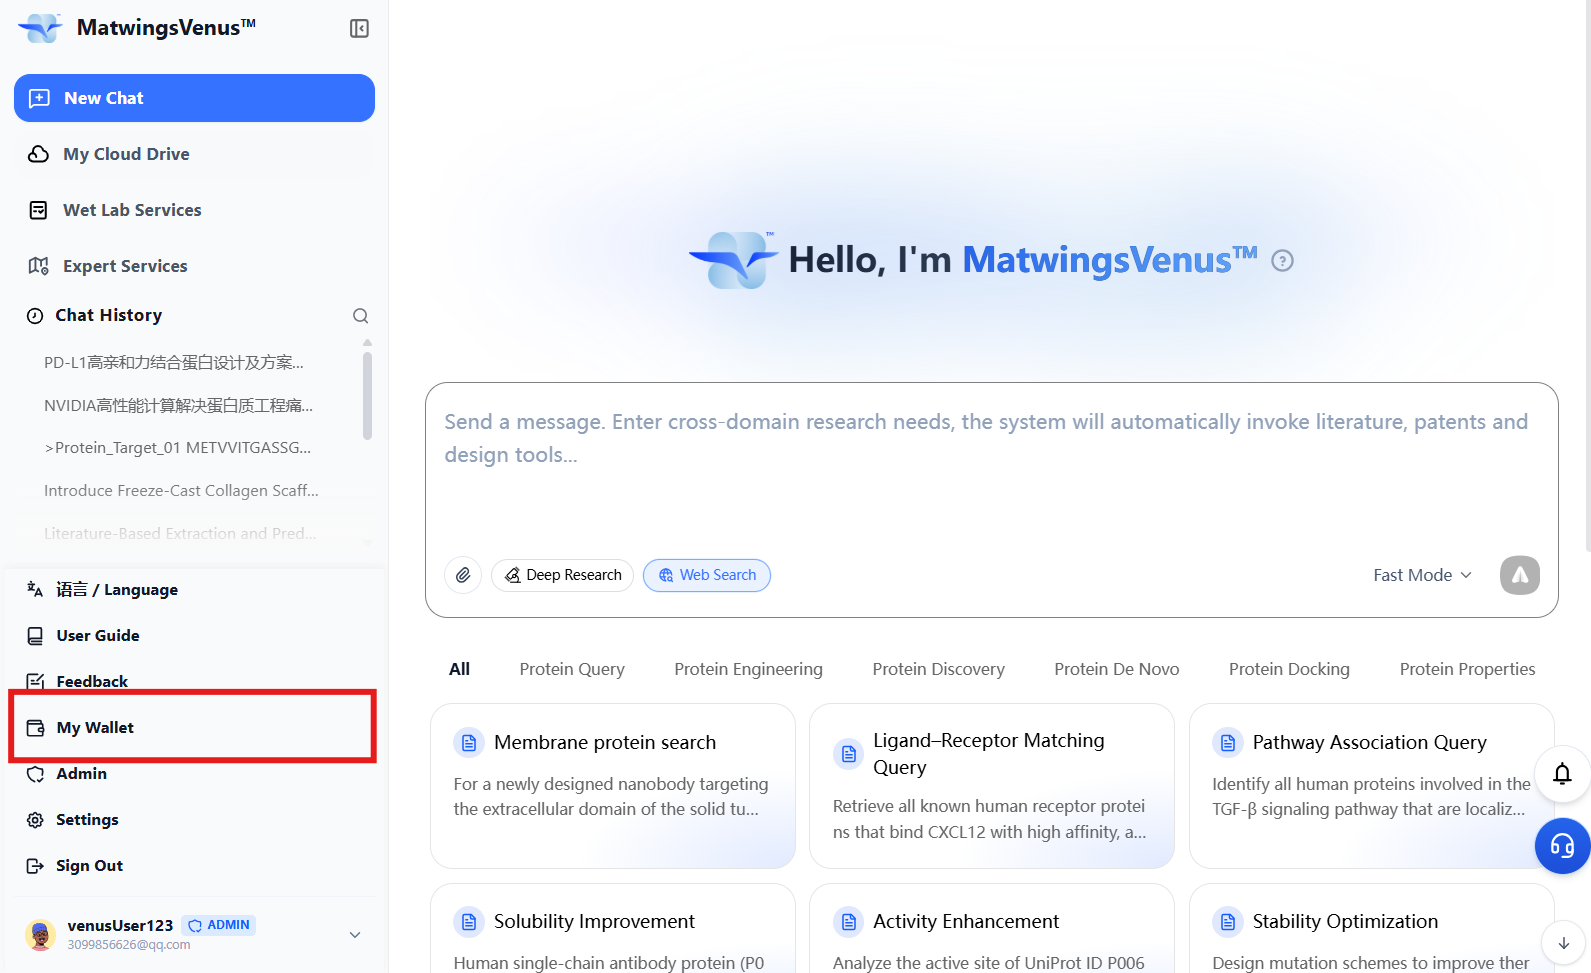
Task: Open Wet Lab Services
Action: 194,210
